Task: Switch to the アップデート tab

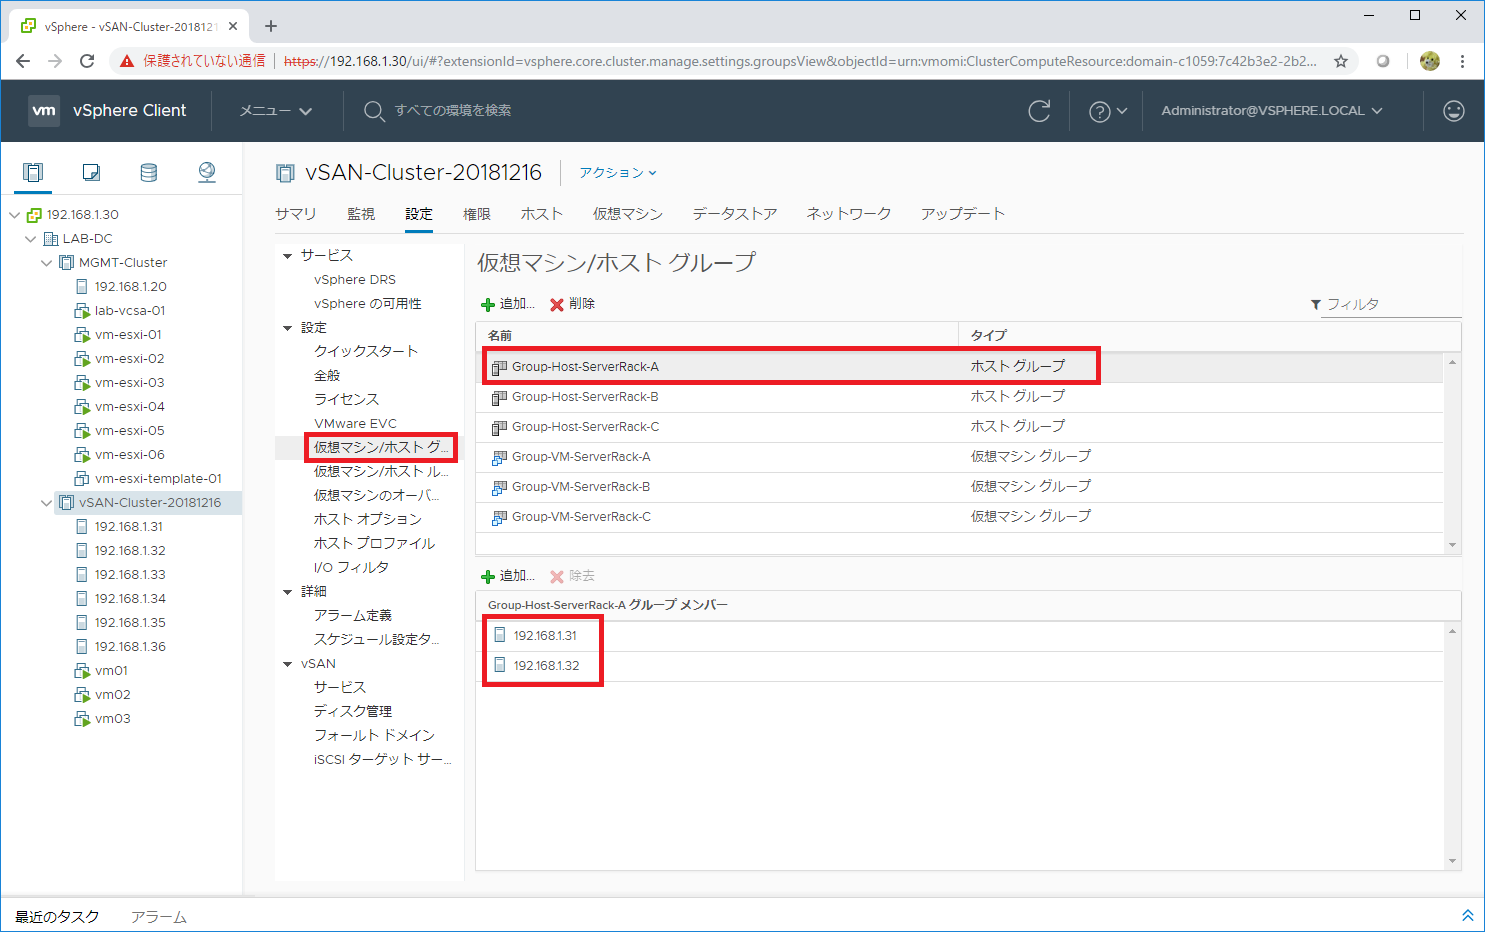Action: [963, 214]
